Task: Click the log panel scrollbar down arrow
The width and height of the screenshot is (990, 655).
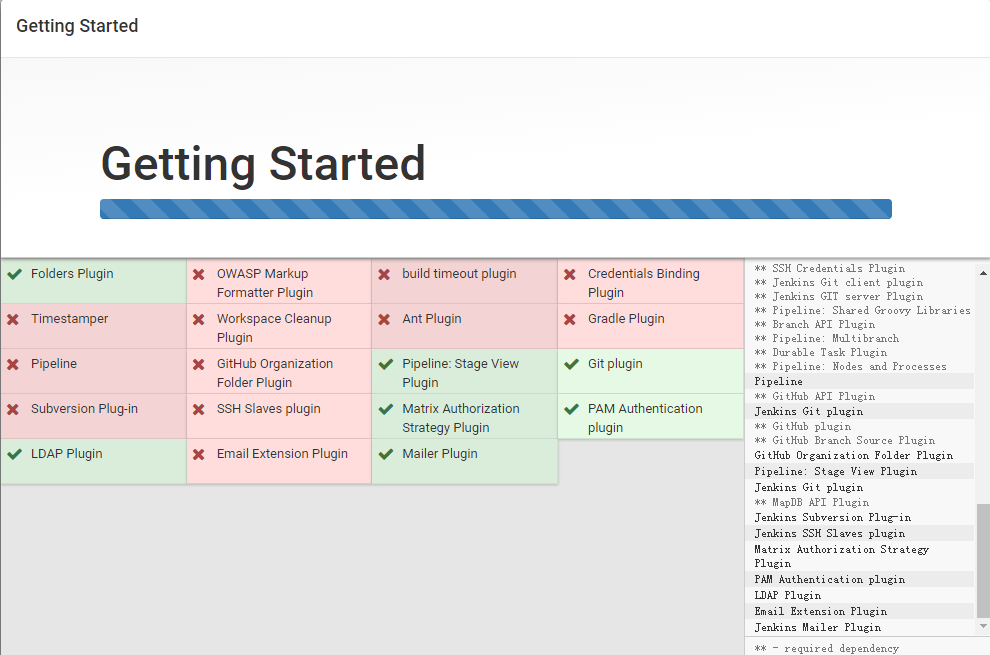Action: tap(983, 626)
